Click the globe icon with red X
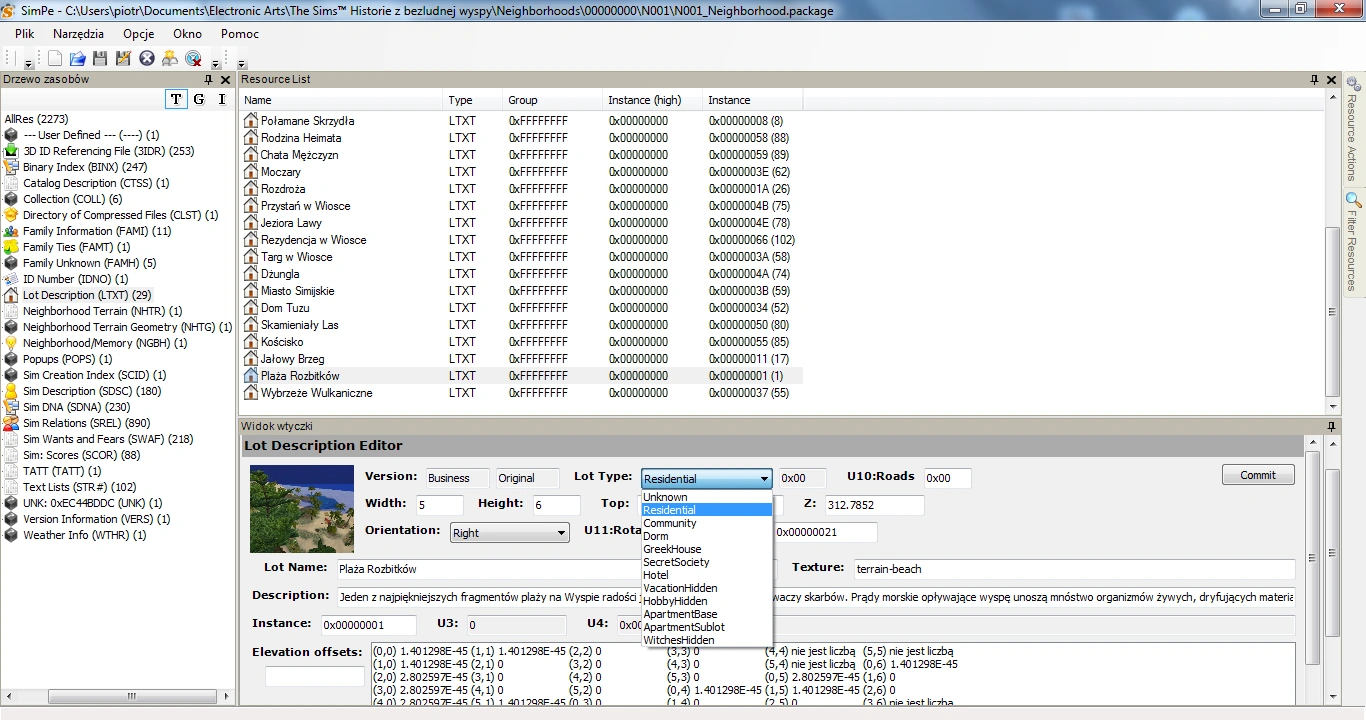1366x720 pixels. (193, 59)
